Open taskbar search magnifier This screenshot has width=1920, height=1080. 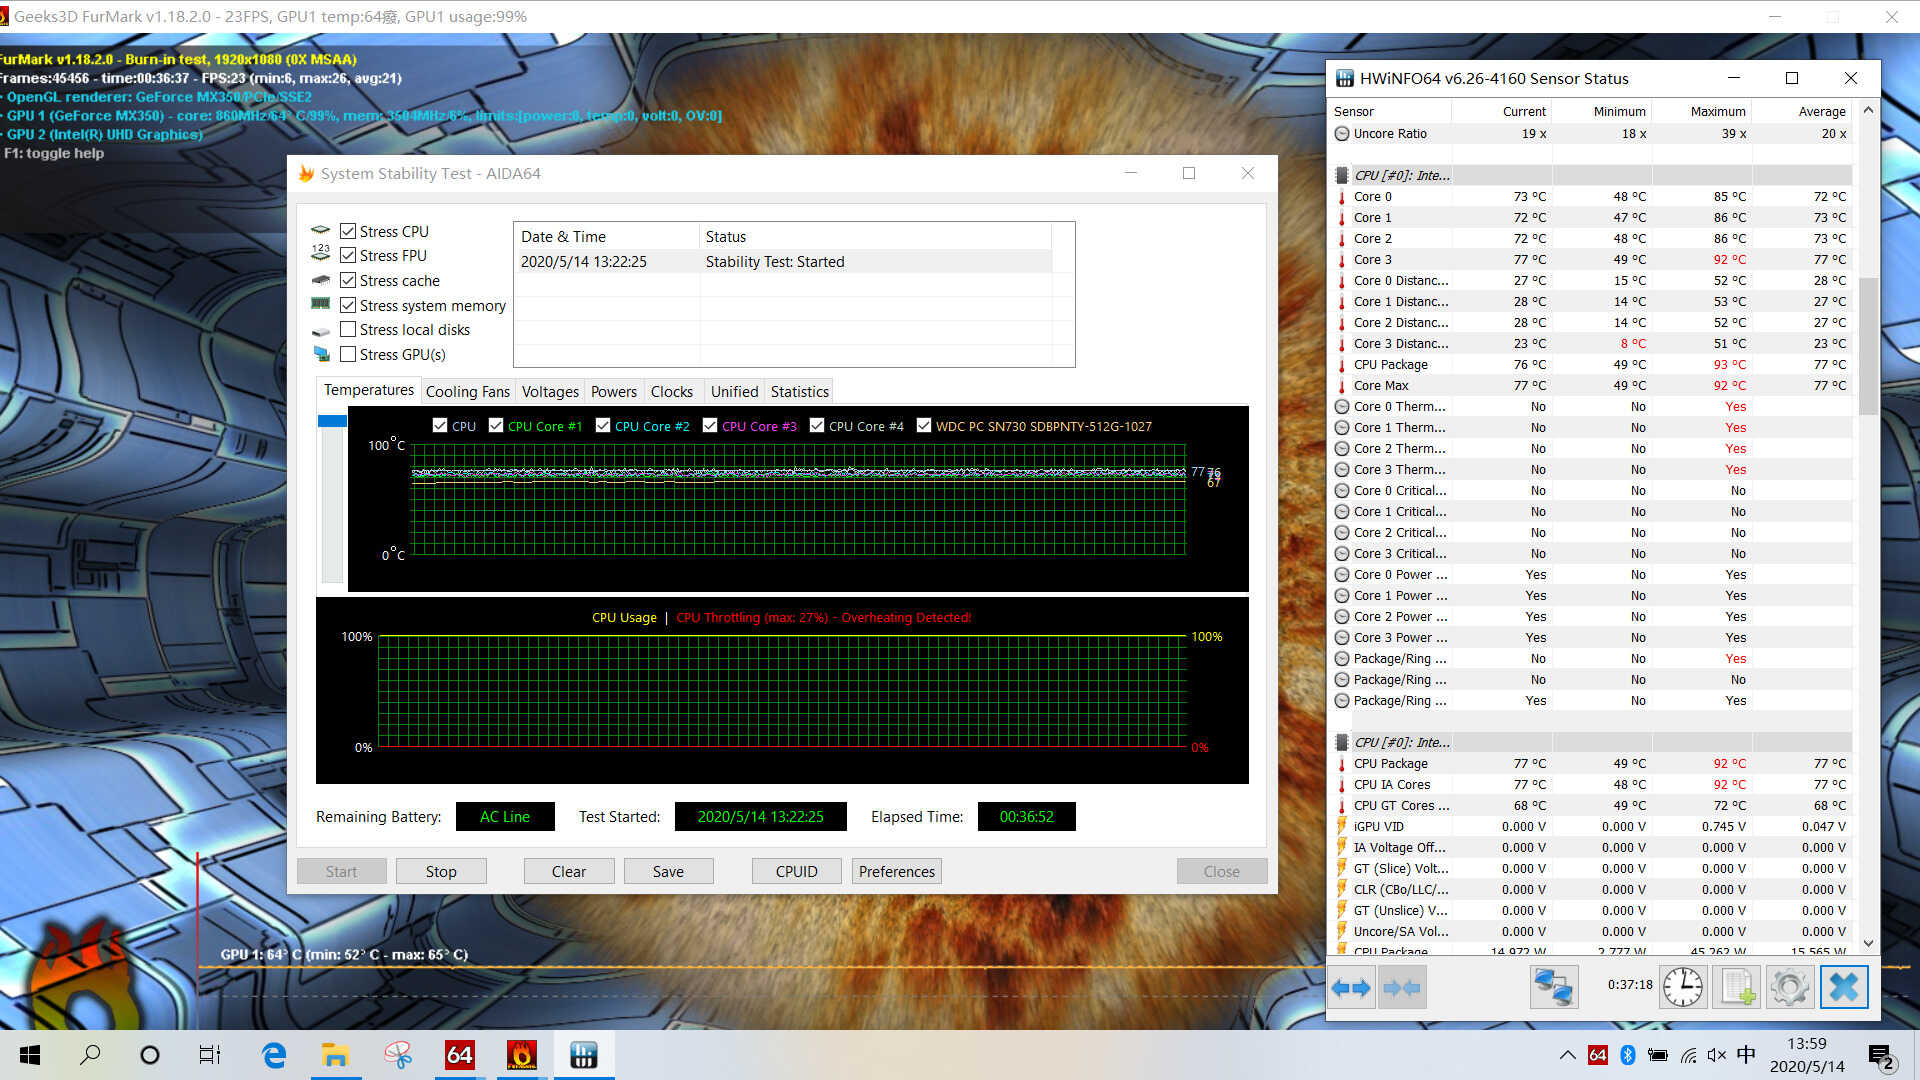click(90, 1055)
